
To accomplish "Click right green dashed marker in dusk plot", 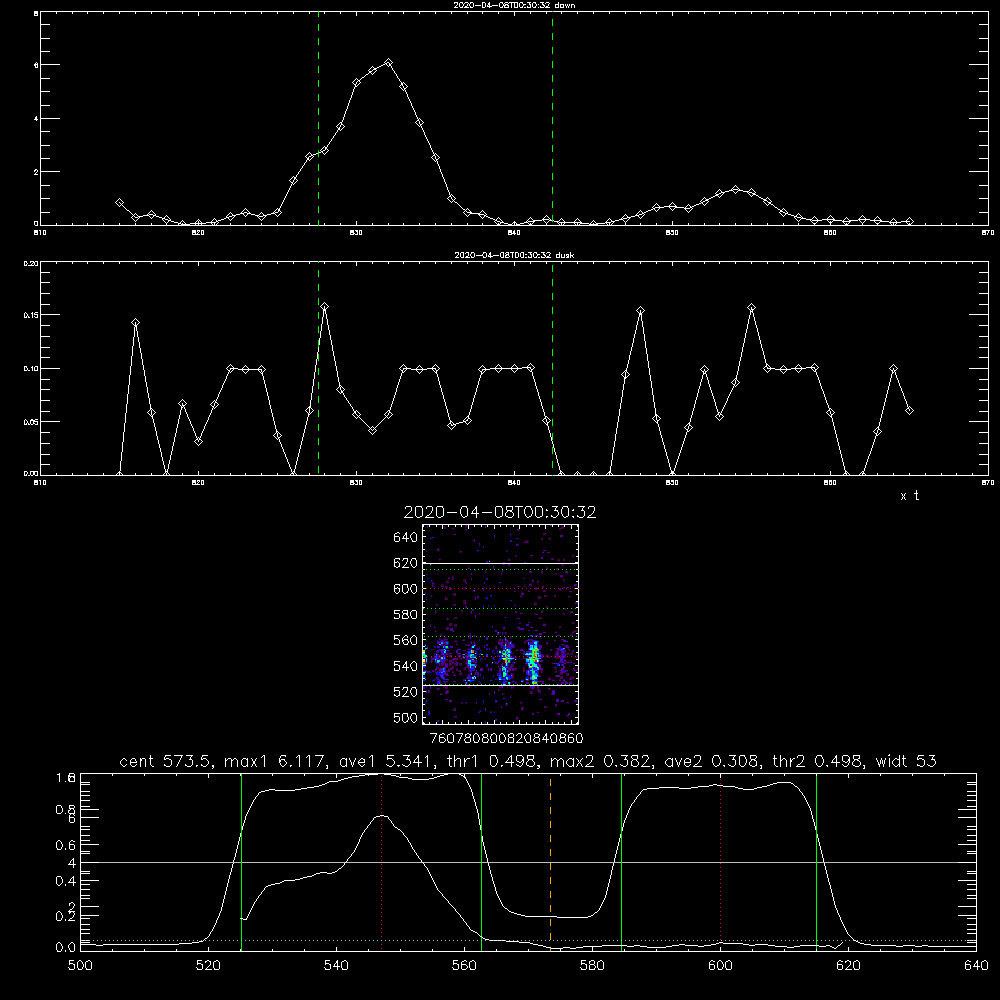I will point(552,368).
